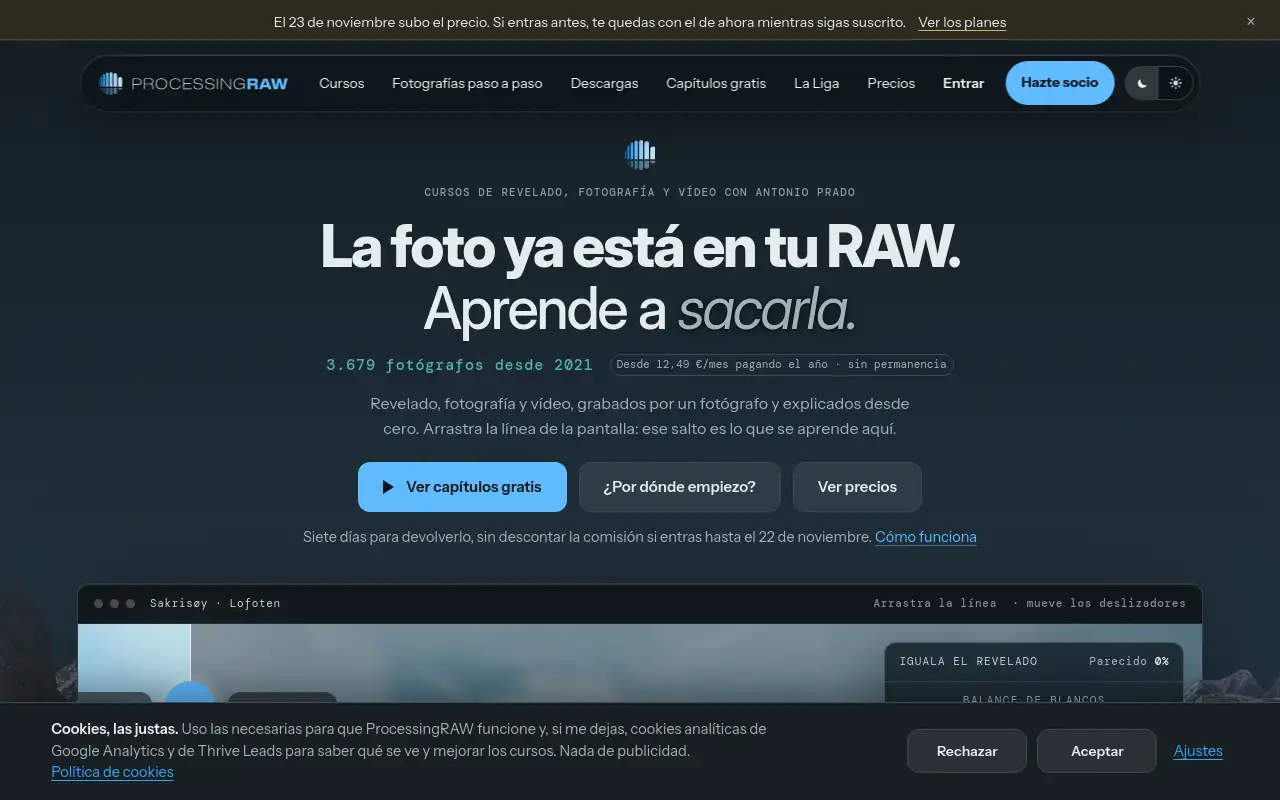Follow the Ver los planes link
The image size is (1280, 800).
(962, 22)
